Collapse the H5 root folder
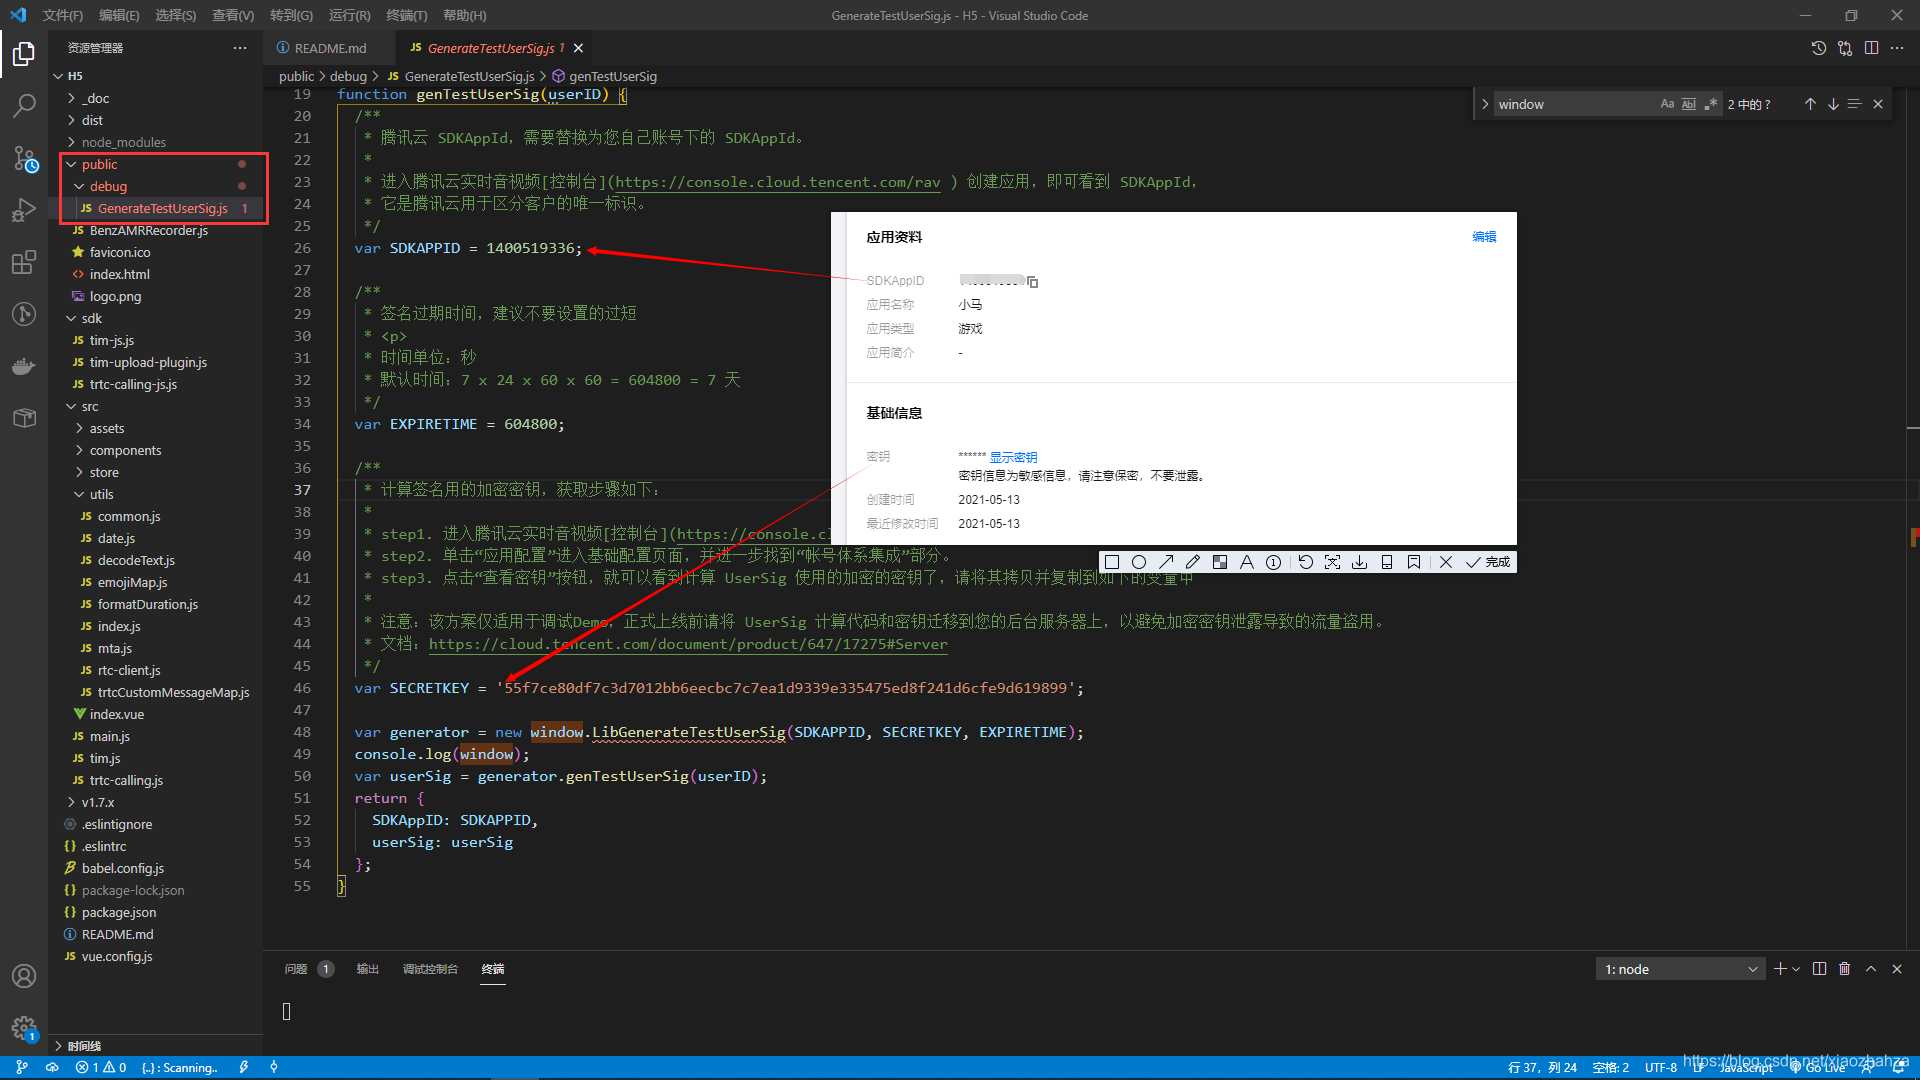1920x1080 pixels. (156, 76)
